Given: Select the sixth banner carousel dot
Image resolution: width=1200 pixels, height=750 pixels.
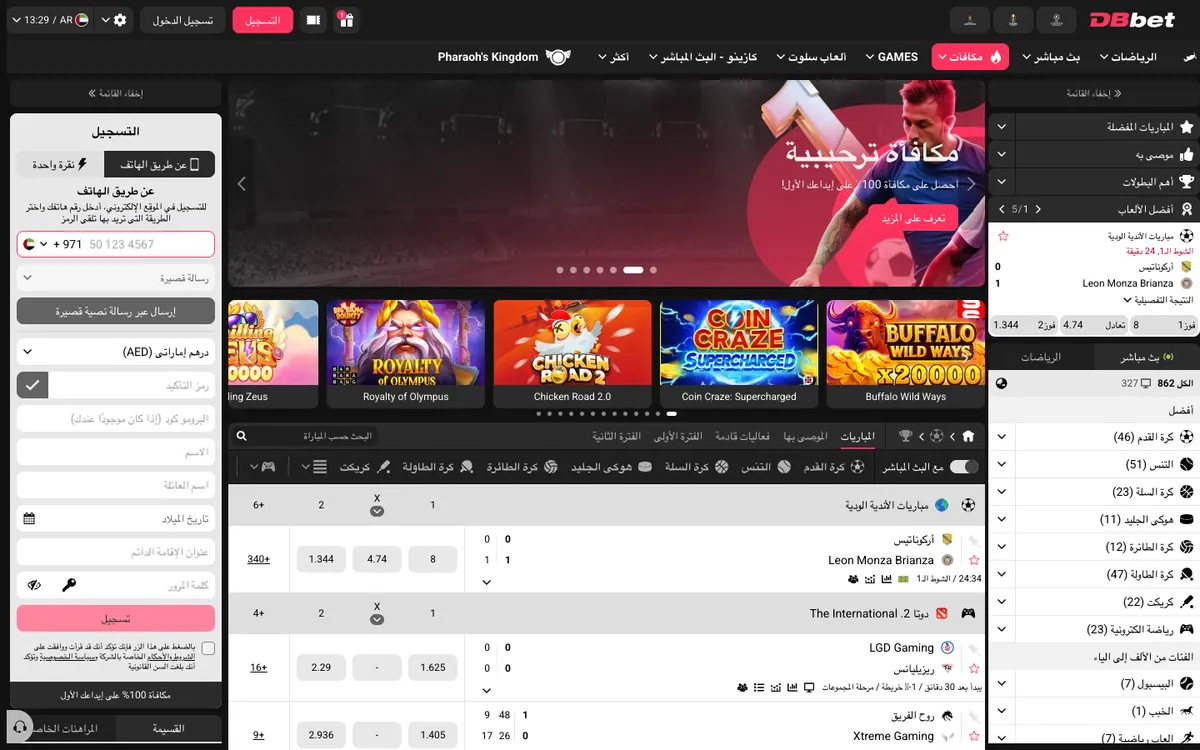Looking at the screenshot, I should 632,270.
